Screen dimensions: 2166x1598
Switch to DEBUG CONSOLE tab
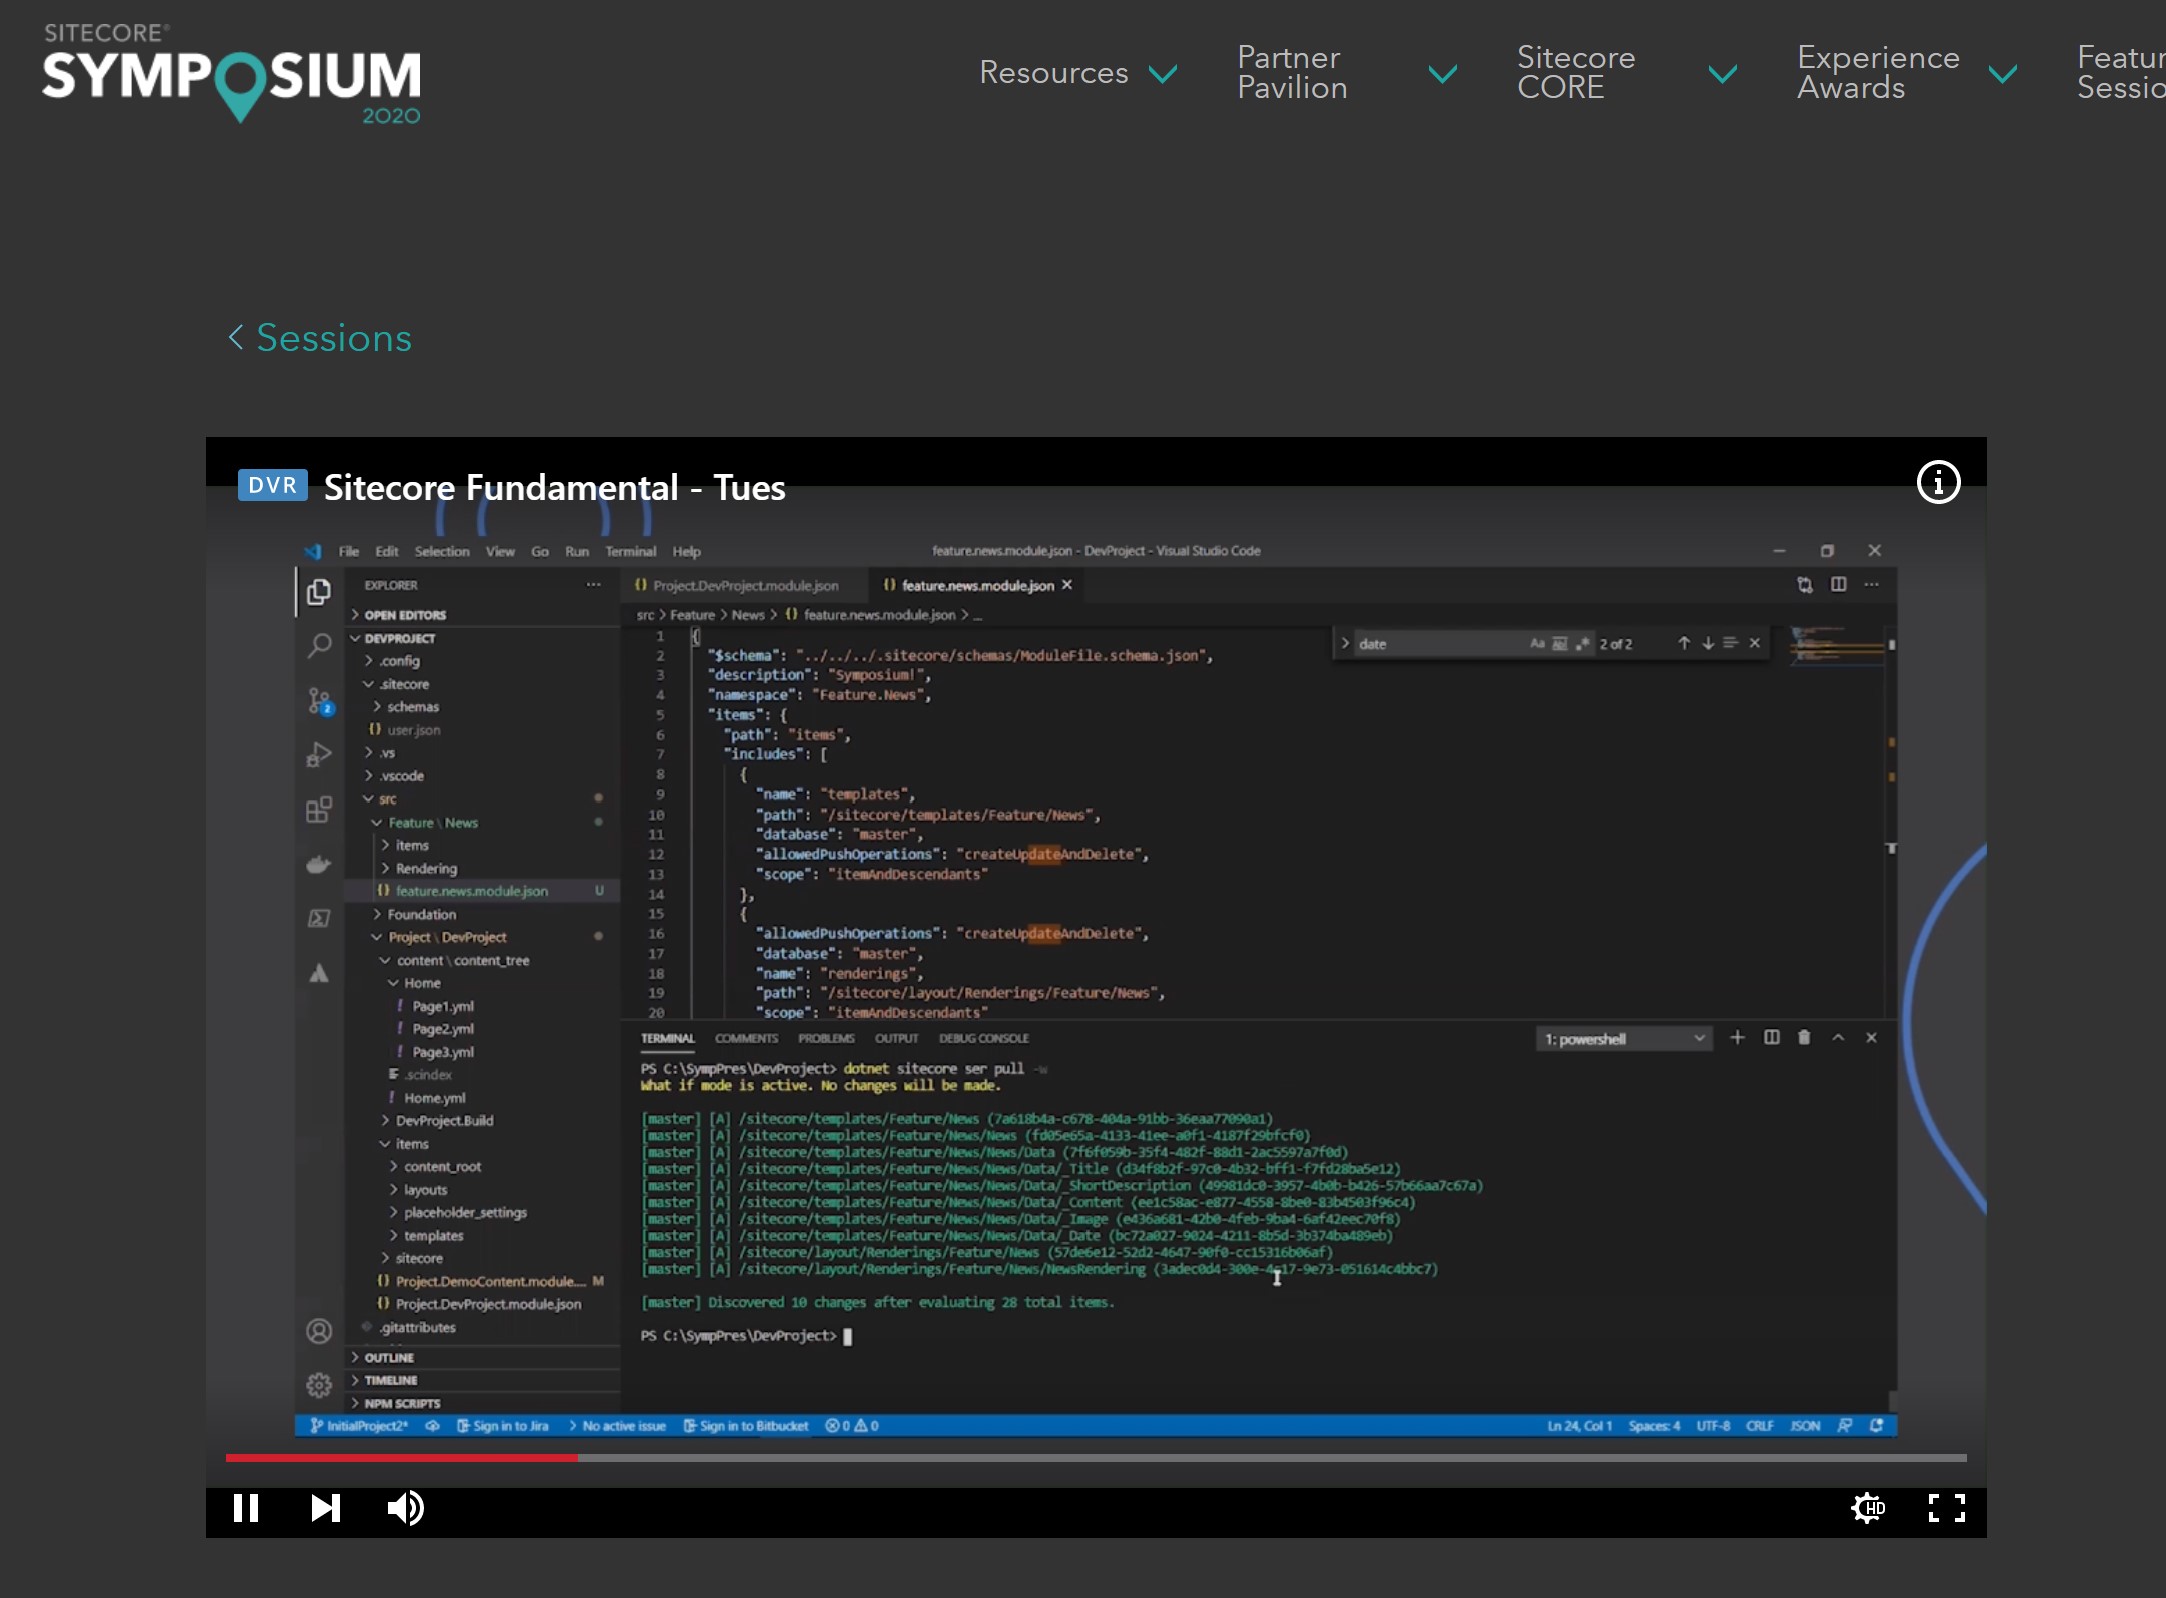click(x=984, y=1038)
